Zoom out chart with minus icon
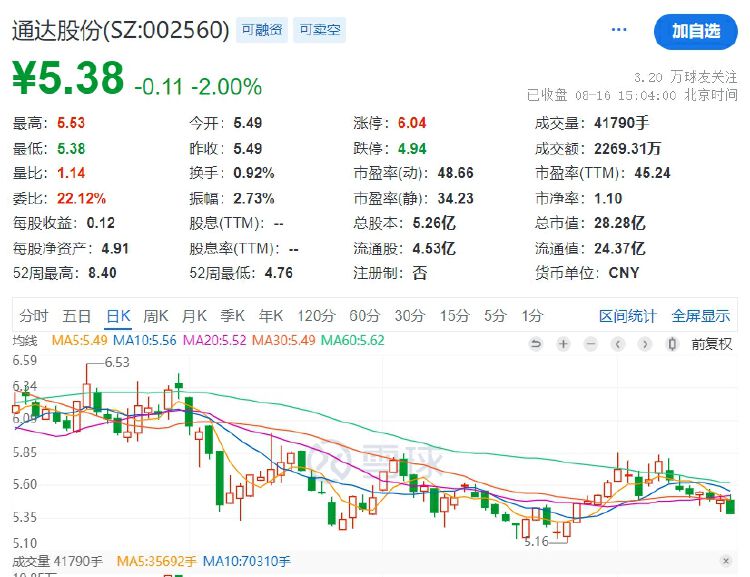The height and width of the screenshot is (577, 750). tap(591, 344)
